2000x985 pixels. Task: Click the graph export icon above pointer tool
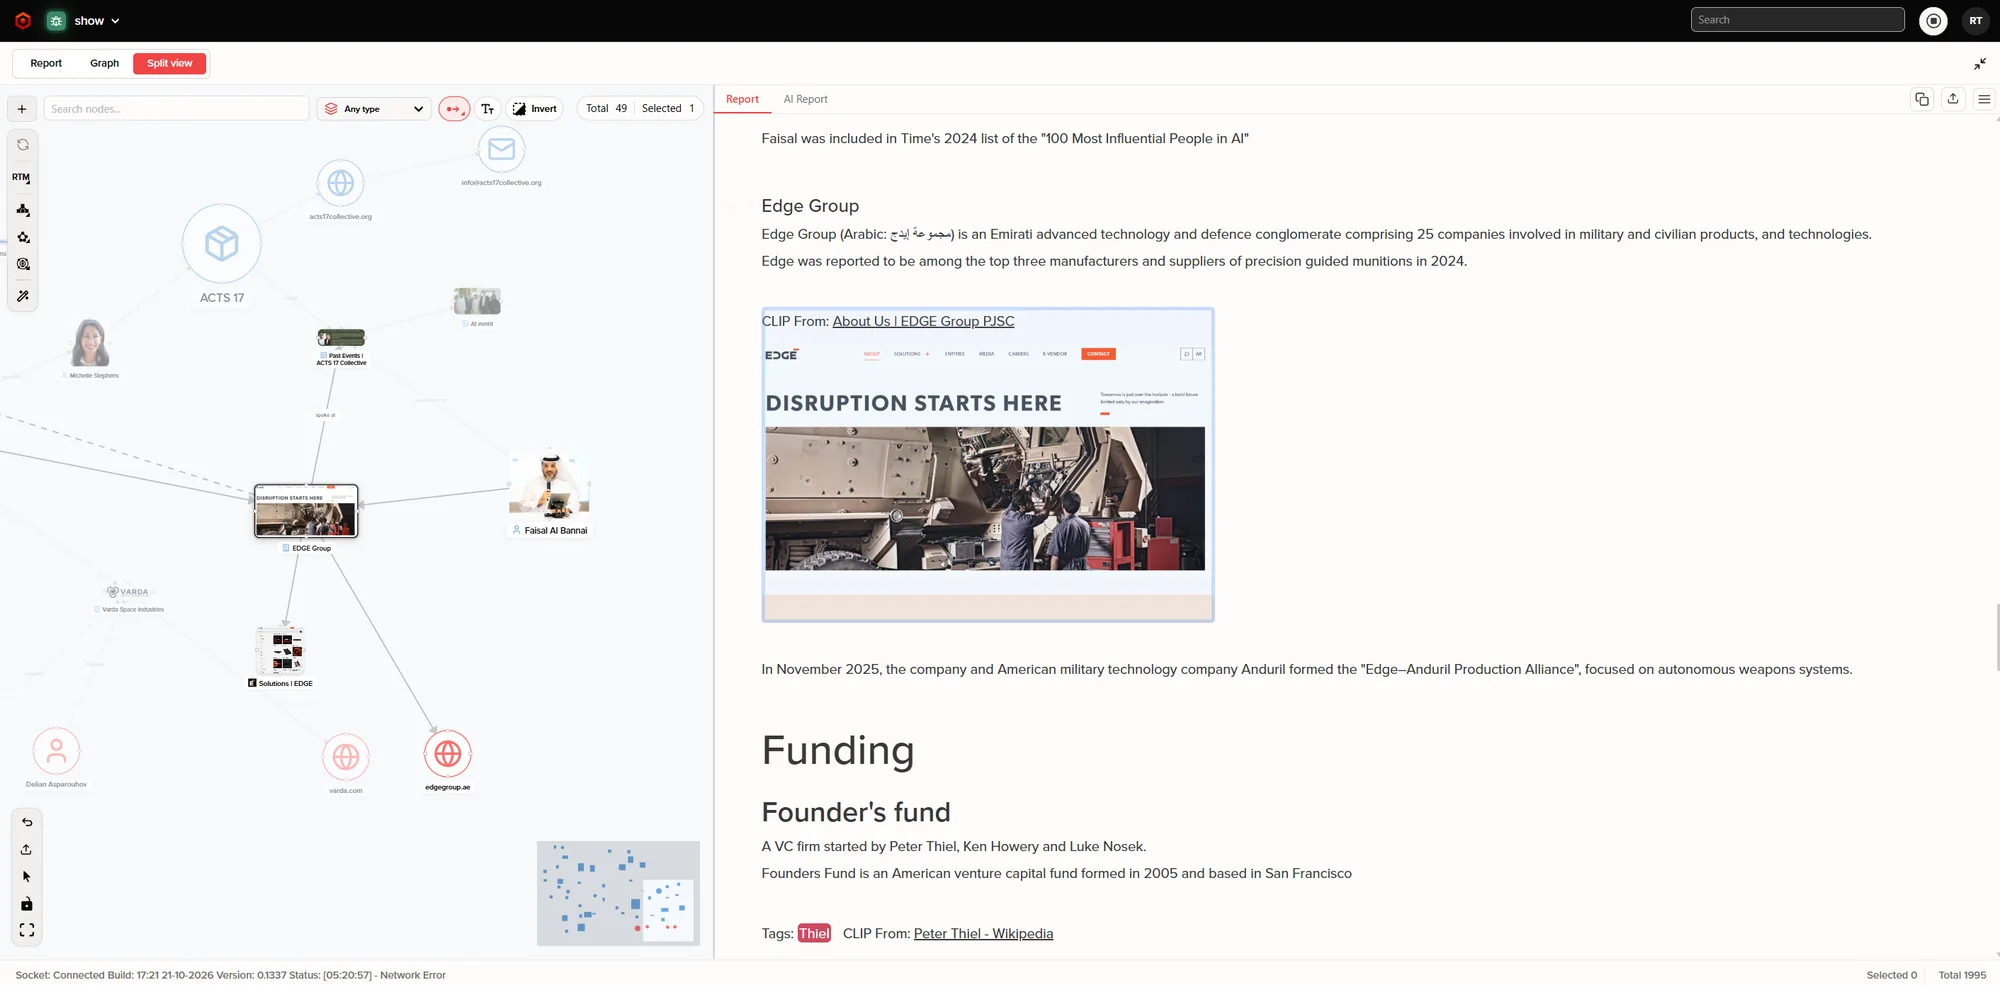click(26, 849)
